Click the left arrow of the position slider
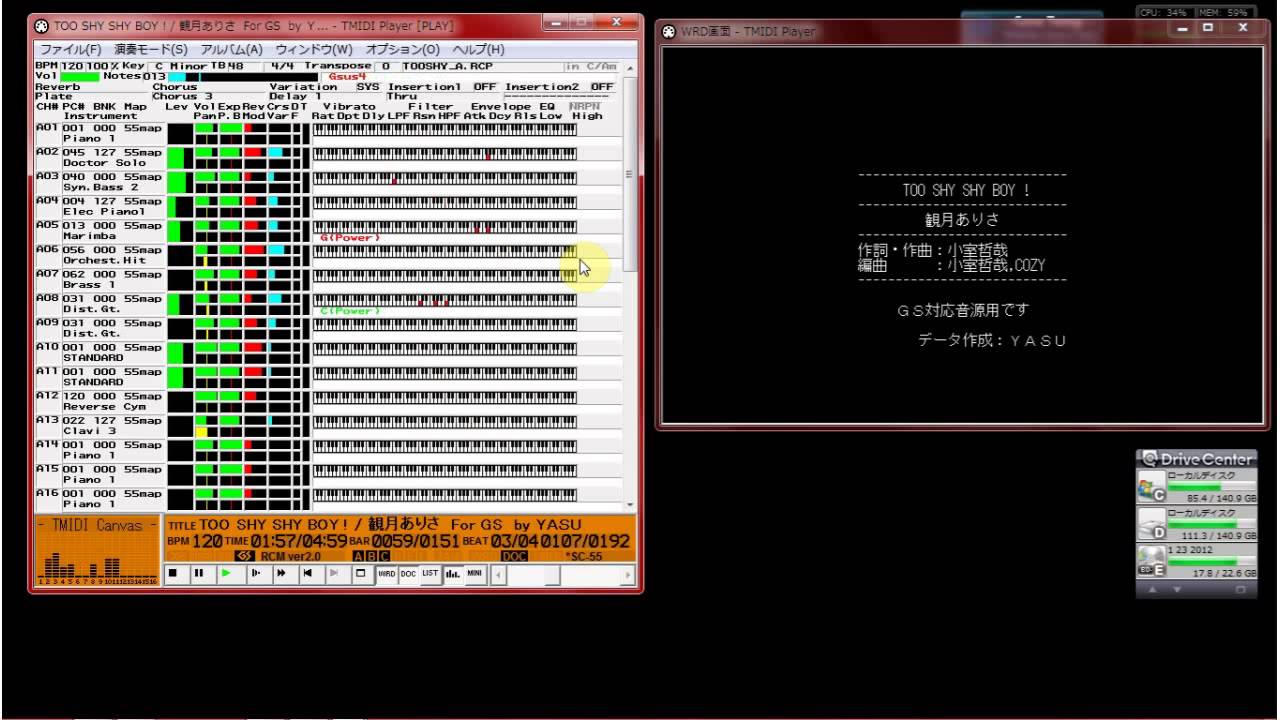This screenshot has width=1280, height=720. point(499,574)
